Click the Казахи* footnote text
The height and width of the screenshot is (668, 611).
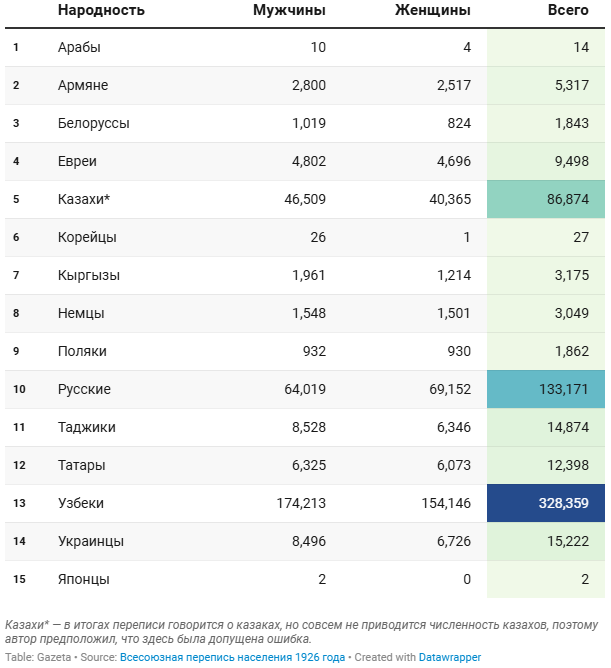300,631
